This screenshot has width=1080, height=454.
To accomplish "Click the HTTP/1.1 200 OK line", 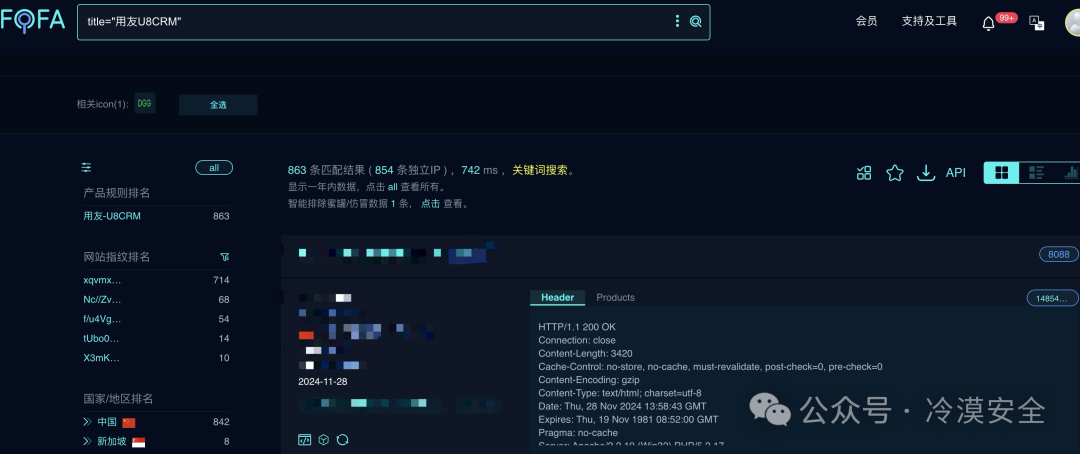I will tap(577, 327).
